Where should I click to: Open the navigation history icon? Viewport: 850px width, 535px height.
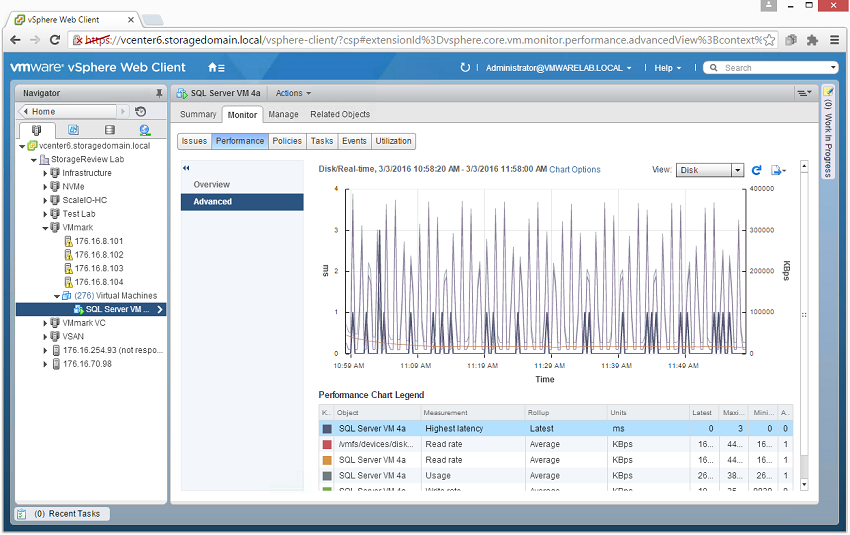pos(140,112)
